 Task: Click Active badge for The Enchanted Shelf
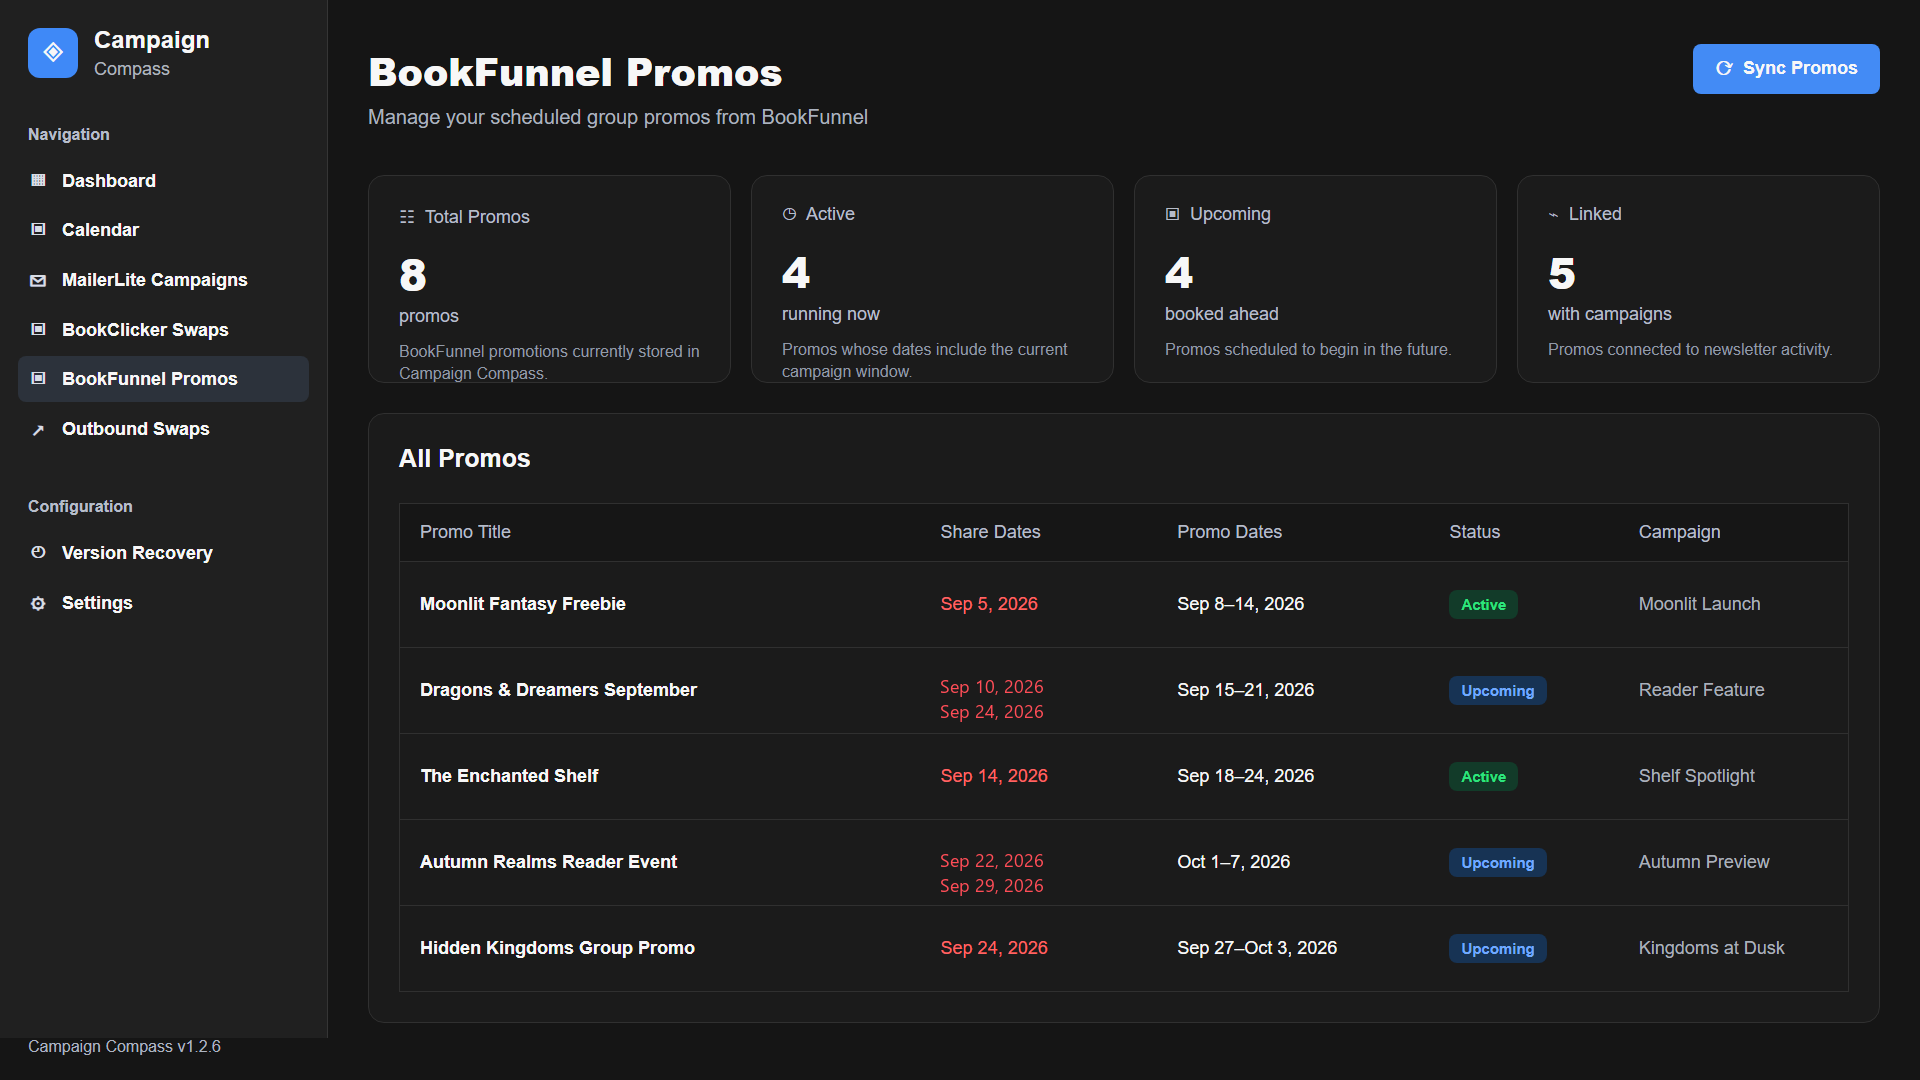coord(1483,777)
